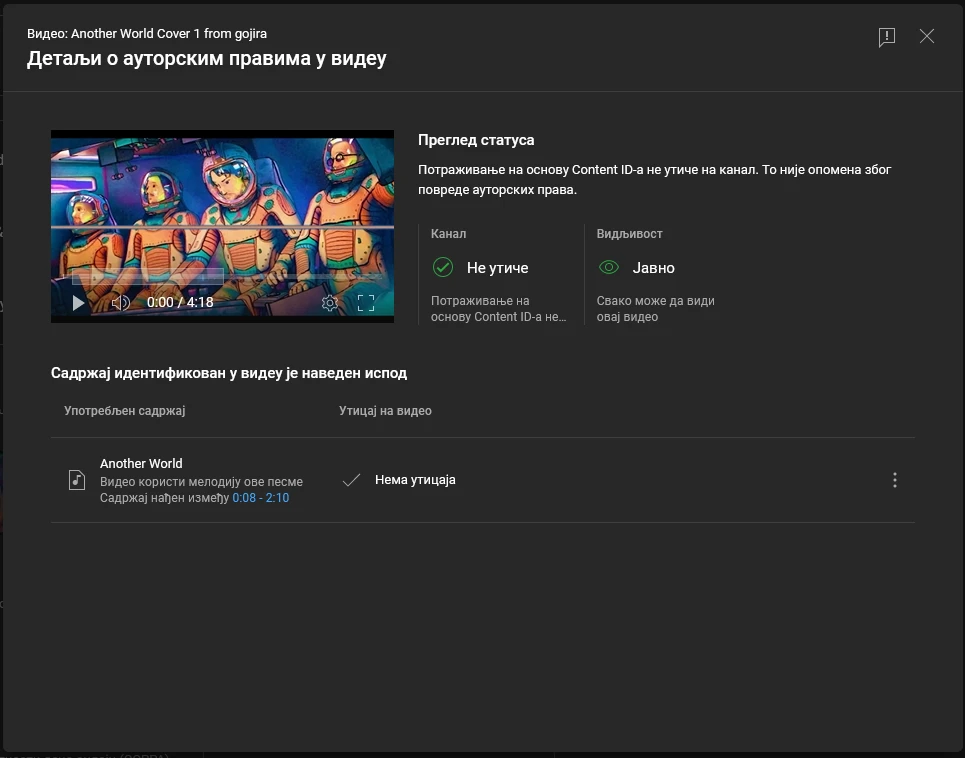965x758 pixels.
Task: Click the Утицај на видео column header
Action: [385, 411]
